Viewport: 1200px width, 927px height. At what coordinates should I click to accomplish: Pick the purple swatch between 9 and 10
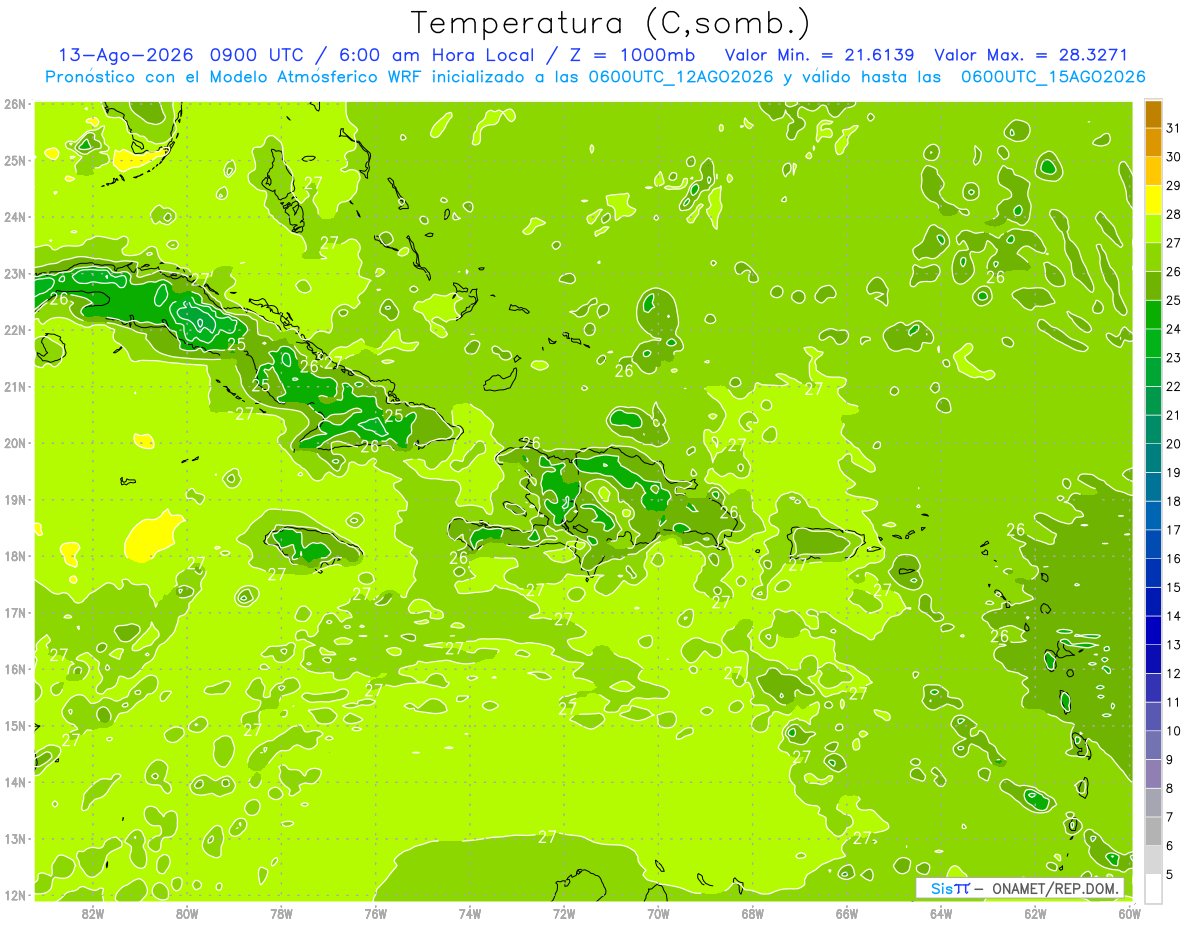(x=1153, y=746)
